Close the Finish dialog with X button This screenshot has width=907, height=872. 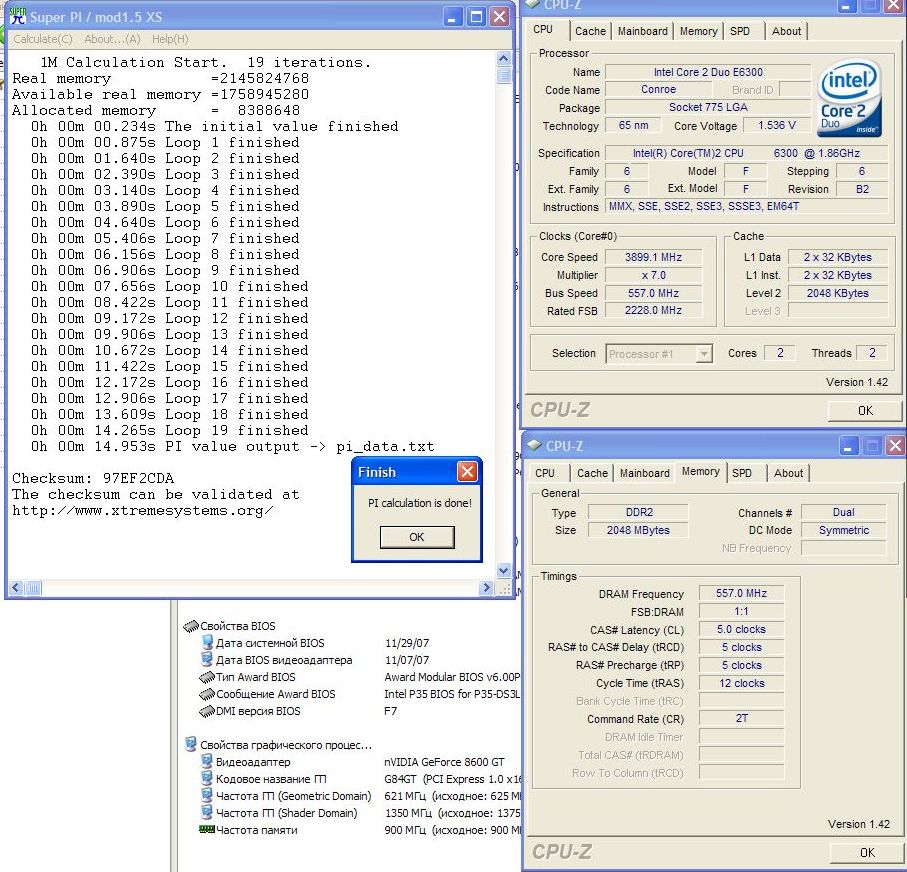click(x=467, y=472)
